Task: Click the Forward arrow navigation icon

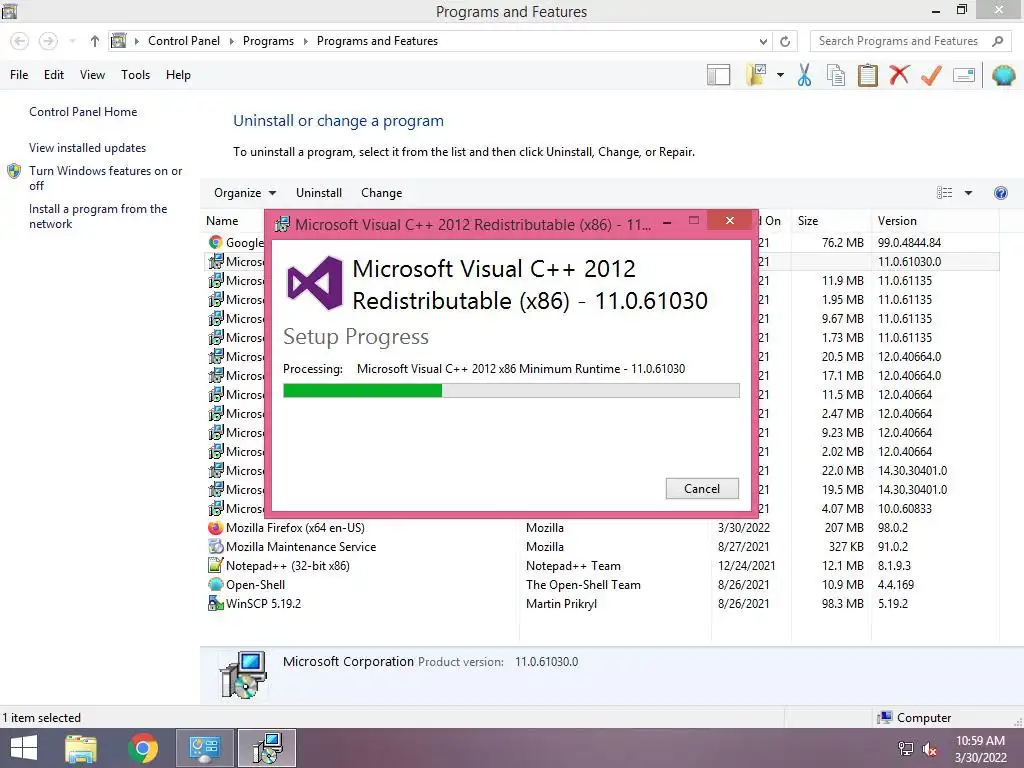Action: point(48,41)
